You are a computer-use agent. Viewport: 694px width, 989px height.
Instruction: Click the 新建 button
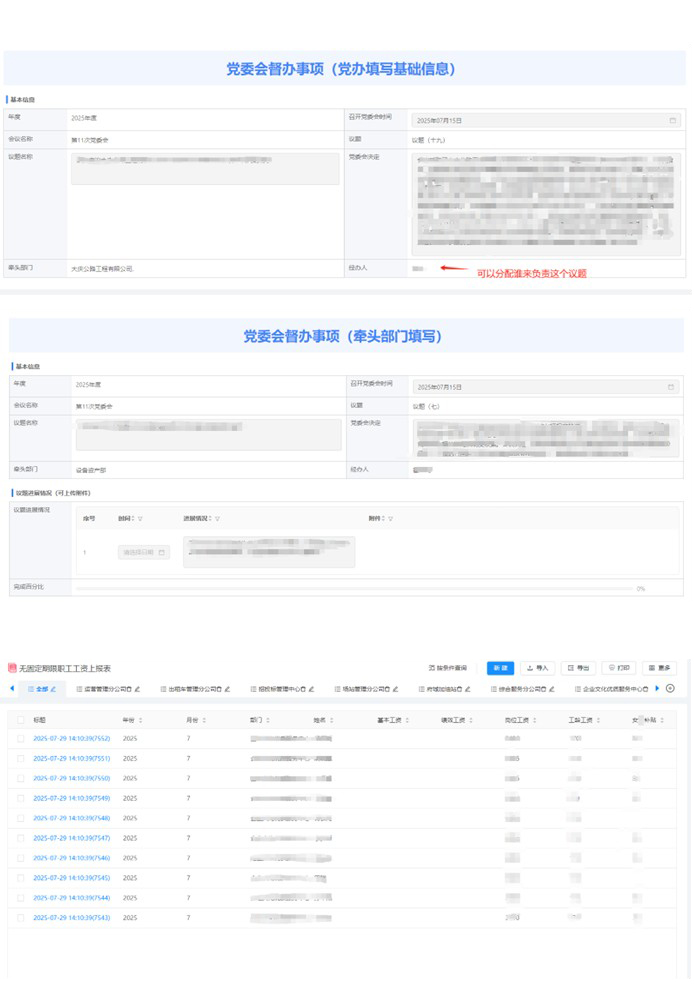coord(500,668)
